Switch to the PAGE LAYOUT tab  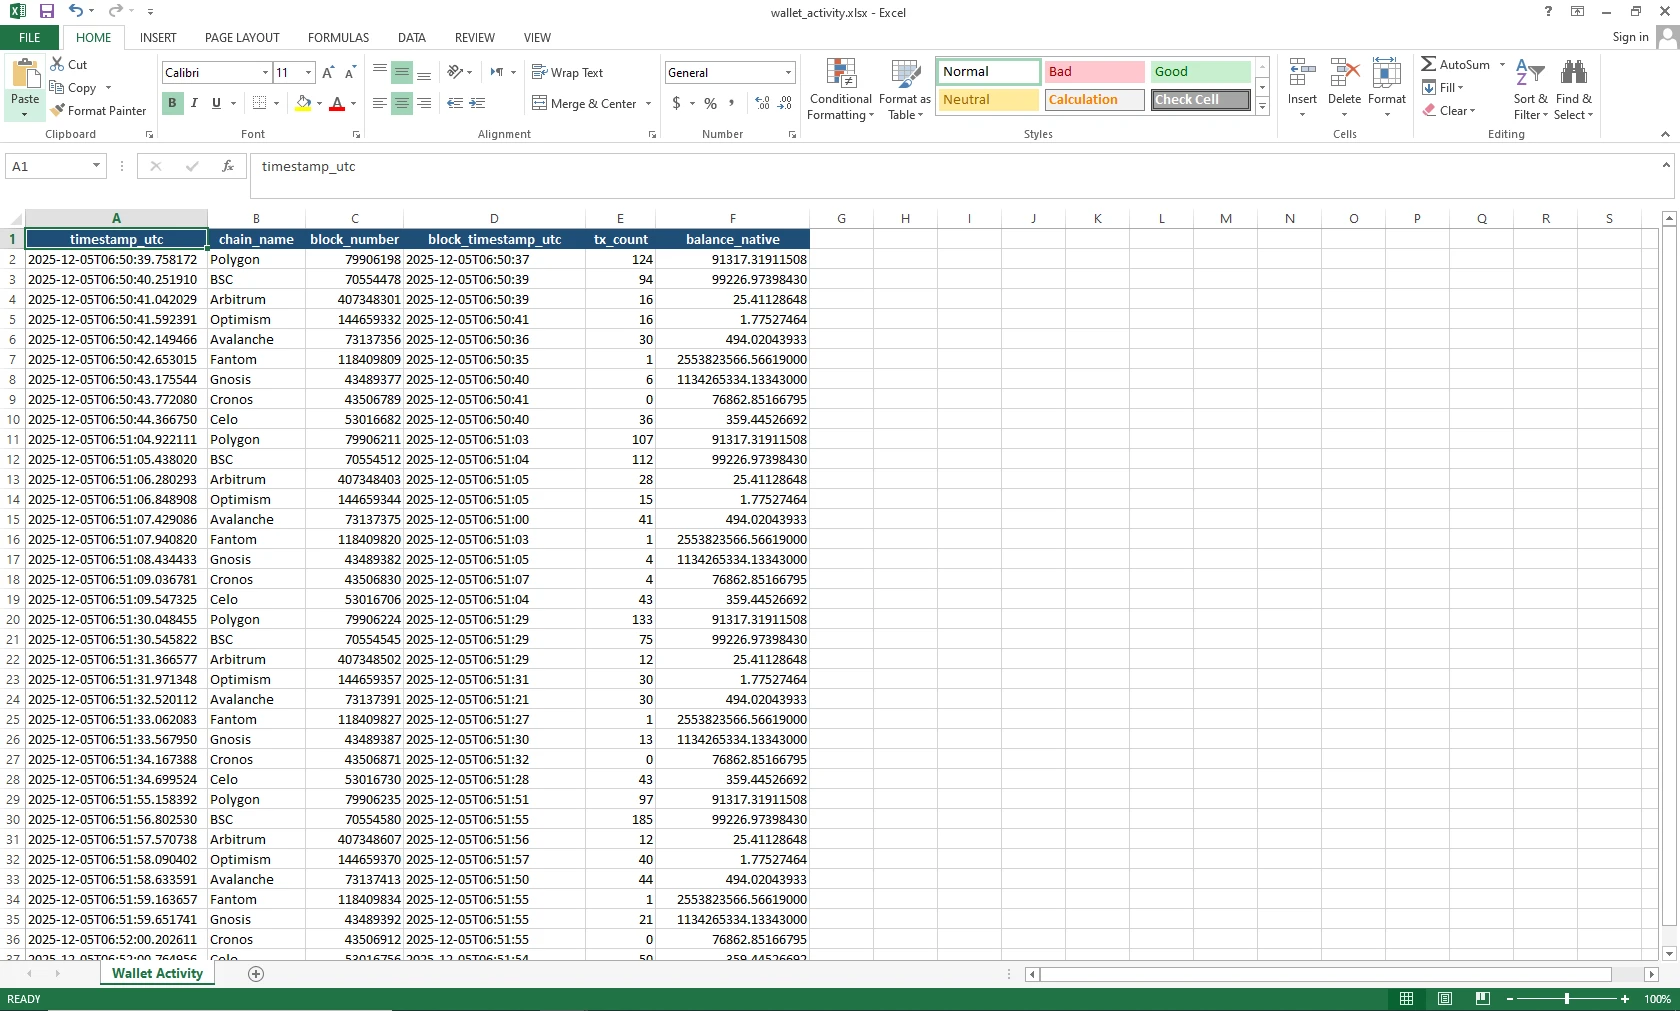pos(242,38)
